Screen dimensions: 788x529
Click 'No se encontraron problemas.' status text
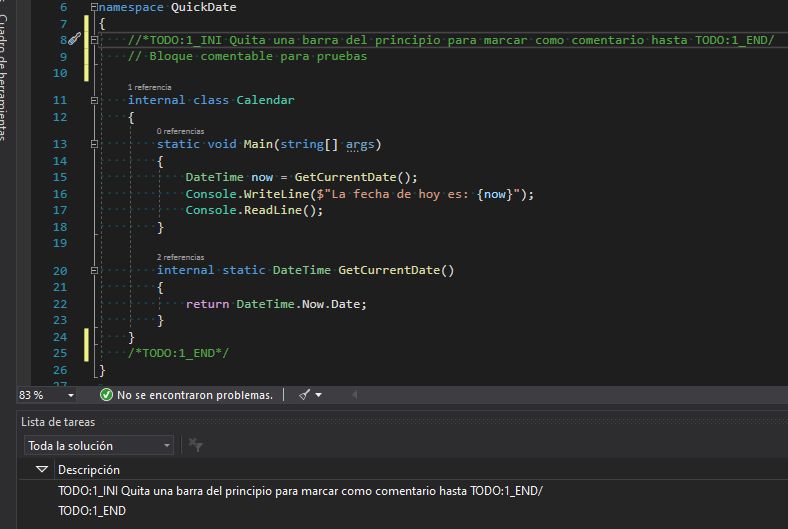195,395
